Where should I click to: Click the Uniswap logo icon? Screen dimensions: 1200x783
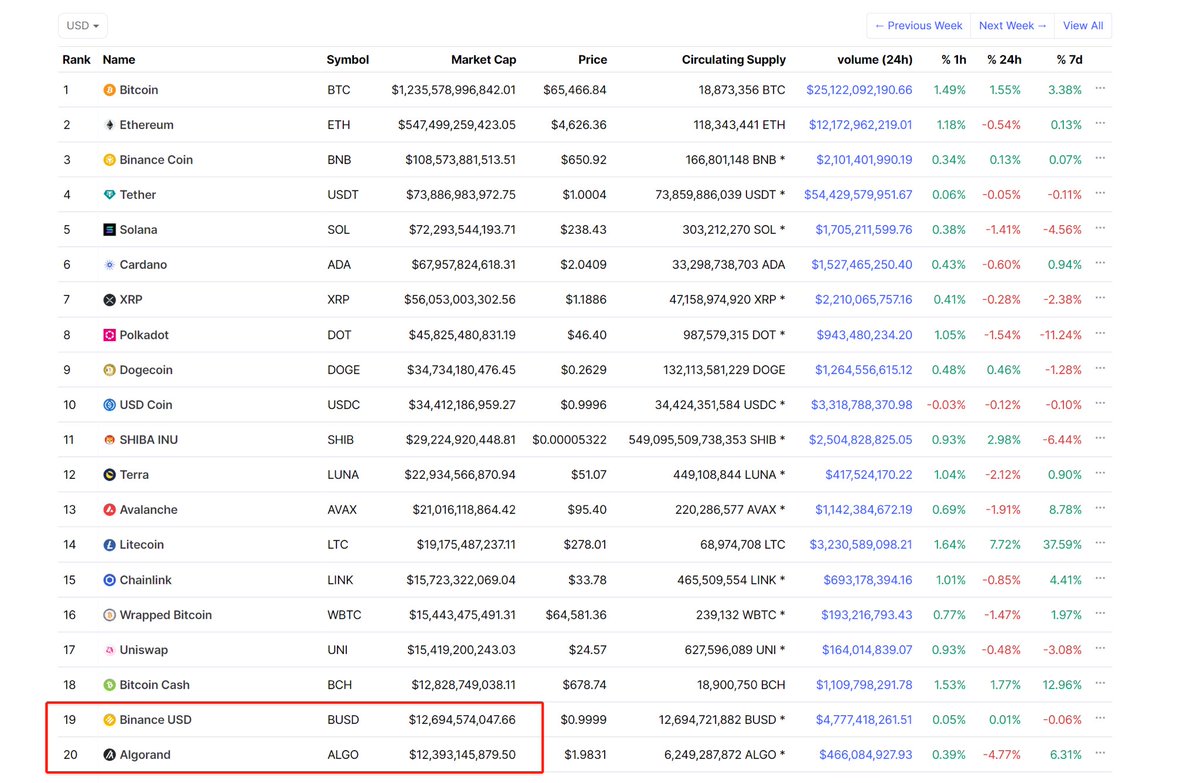[x=110, y=650]
